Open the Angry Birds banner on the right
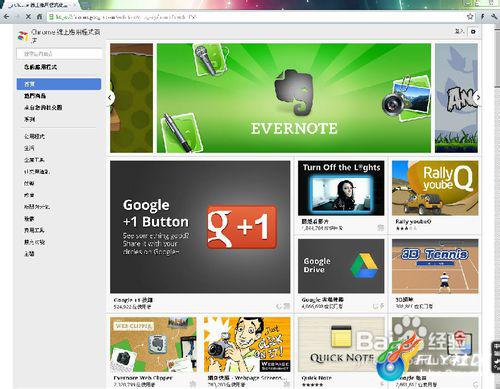500x389 pixels. [456, 98]
